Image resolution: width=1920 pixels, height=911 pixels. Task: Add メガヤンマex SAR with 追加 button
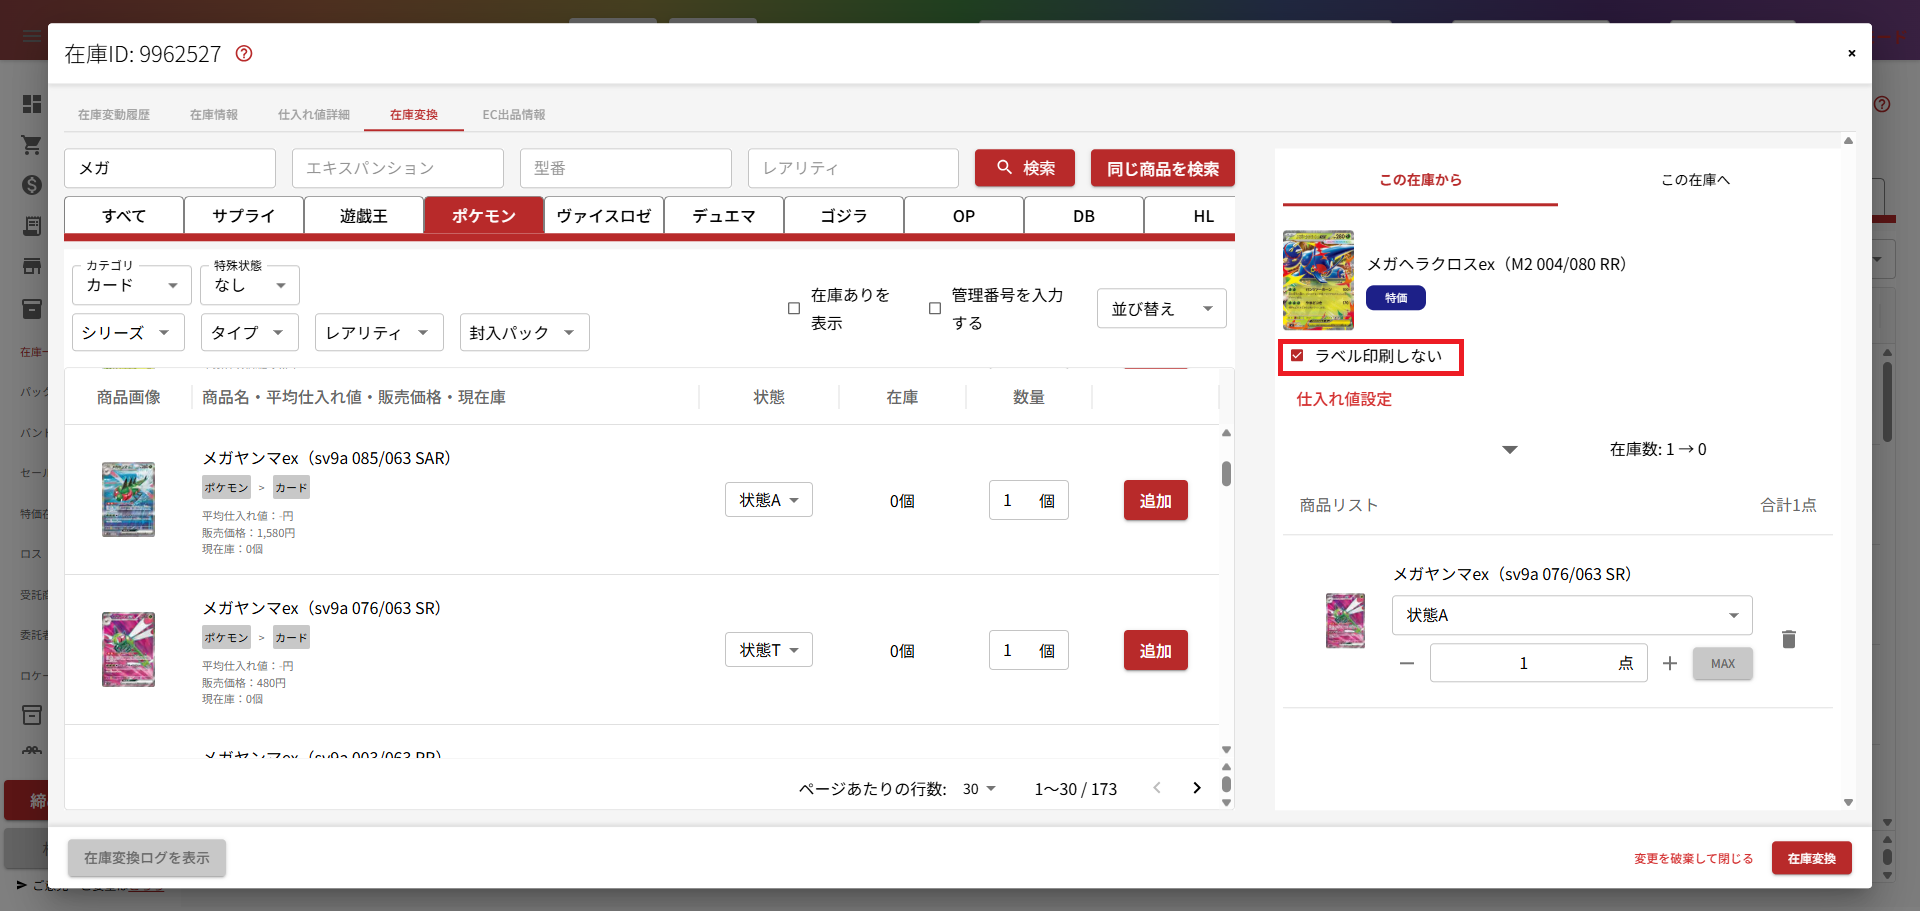pos(1155,501)
